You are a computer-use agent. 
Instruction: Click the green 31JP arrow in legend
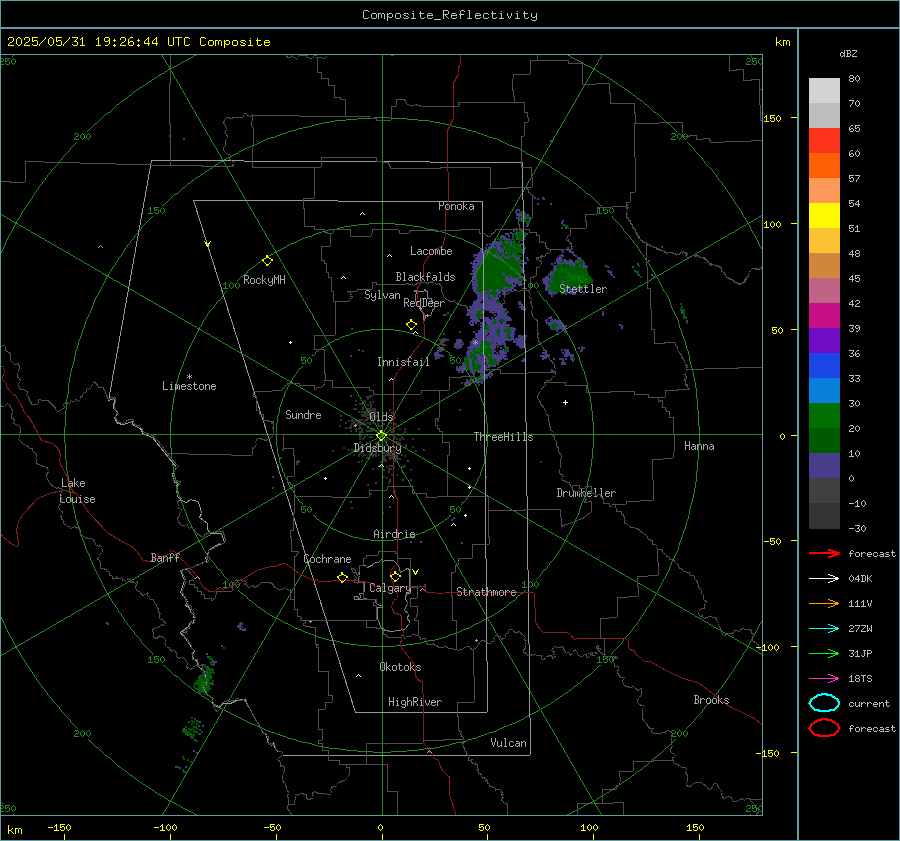point(824,653)
